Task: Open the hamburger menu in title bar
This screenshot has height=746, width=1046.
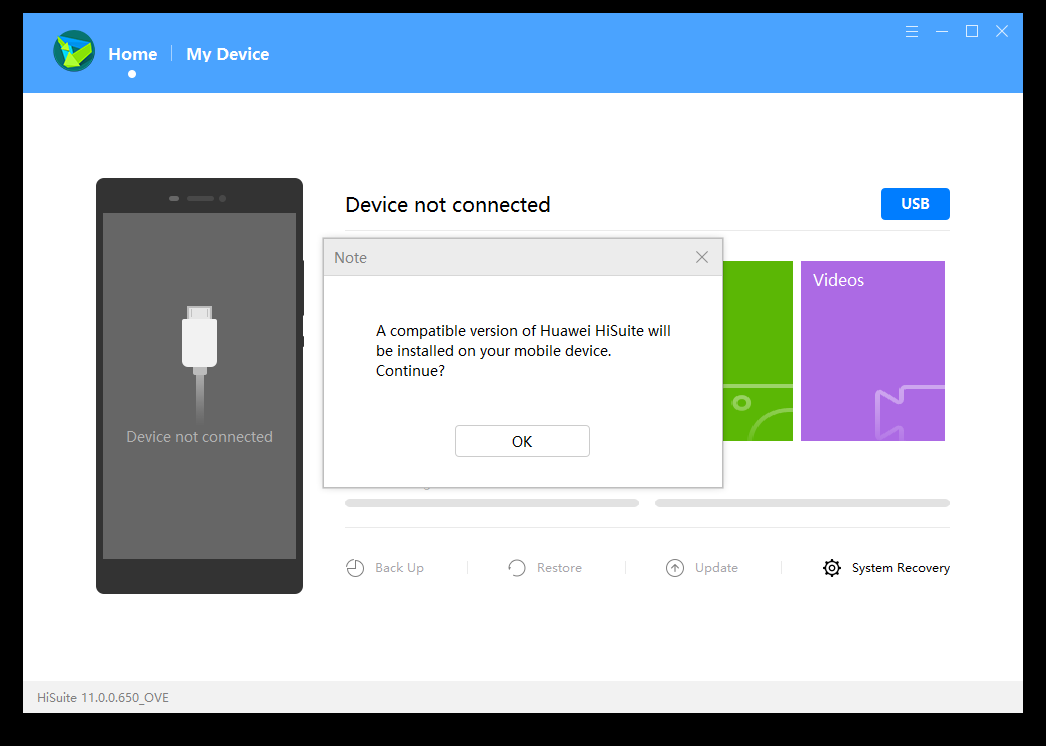Action: click(912, 31)
